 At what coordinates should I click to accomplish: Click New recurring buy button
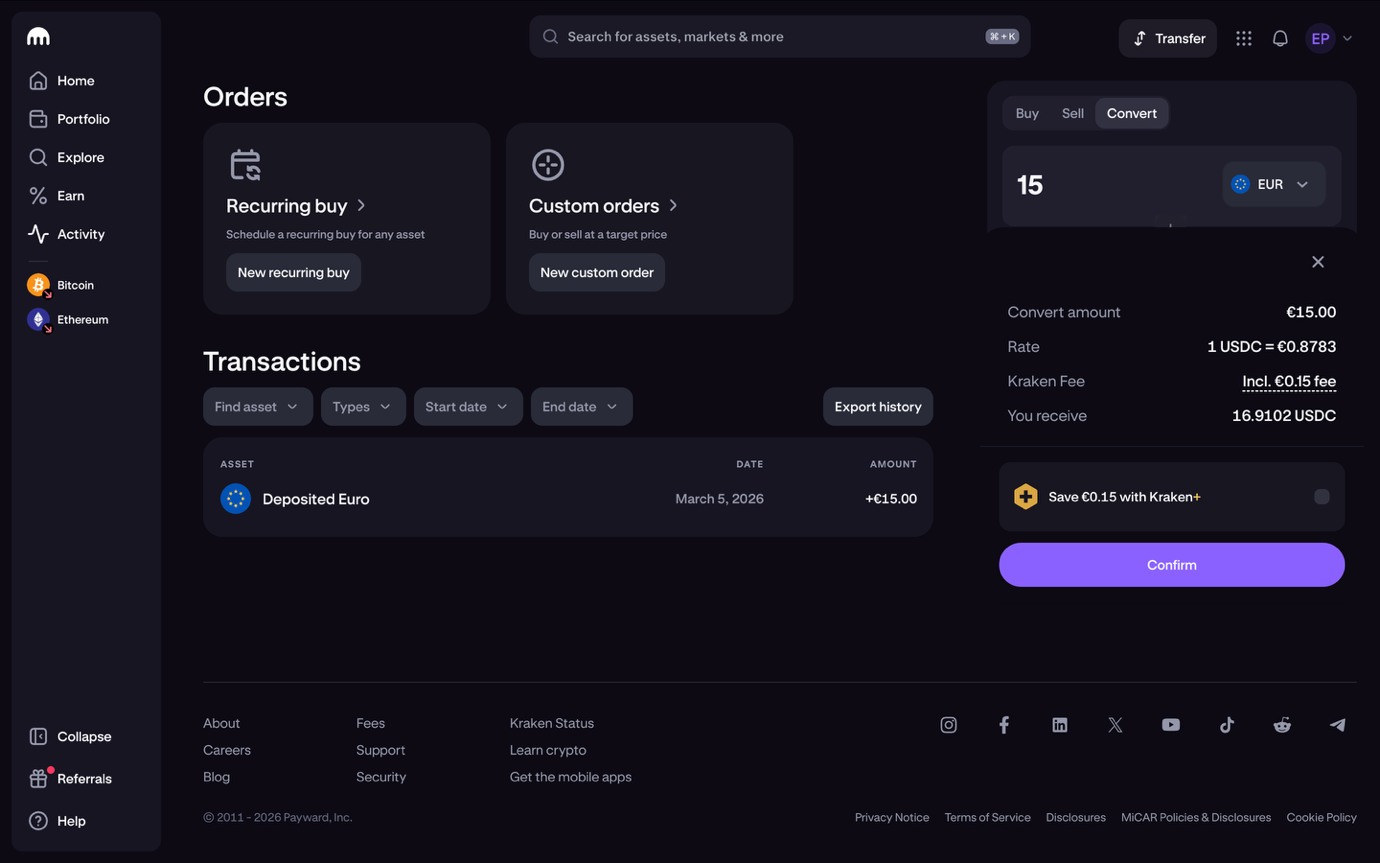(294, 272)
